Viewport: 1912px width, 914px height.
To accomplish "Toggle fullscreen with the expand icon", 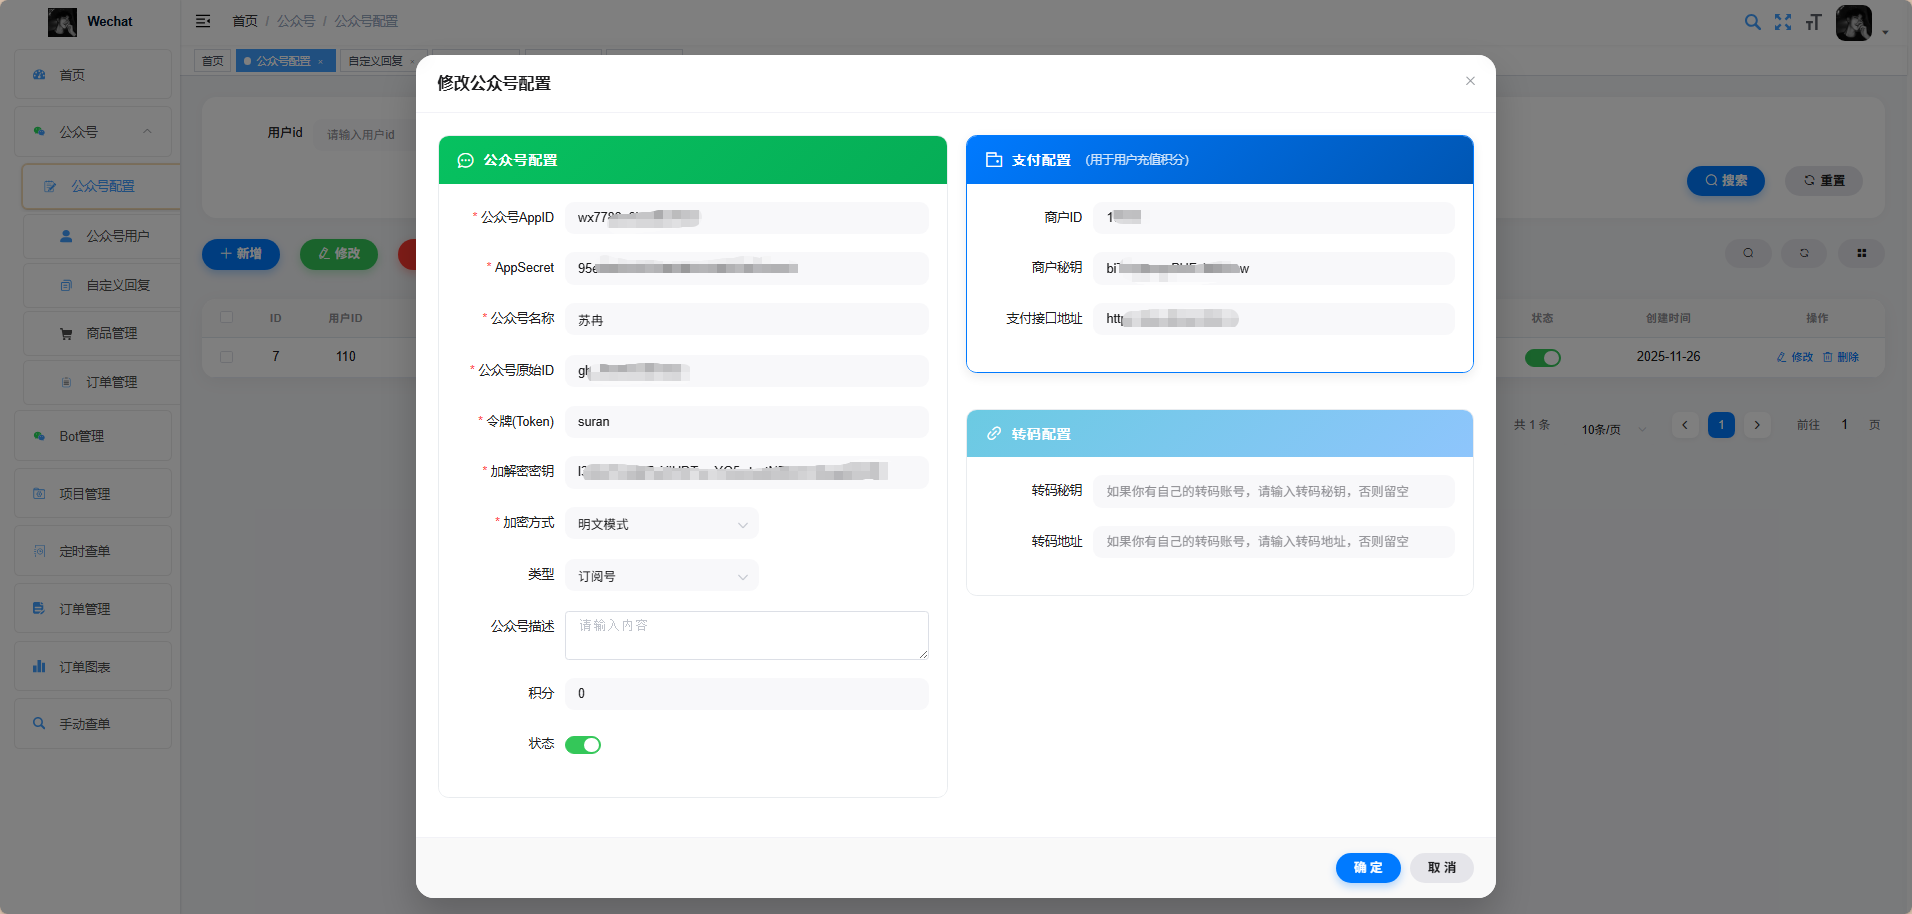I will point(1783,22).
